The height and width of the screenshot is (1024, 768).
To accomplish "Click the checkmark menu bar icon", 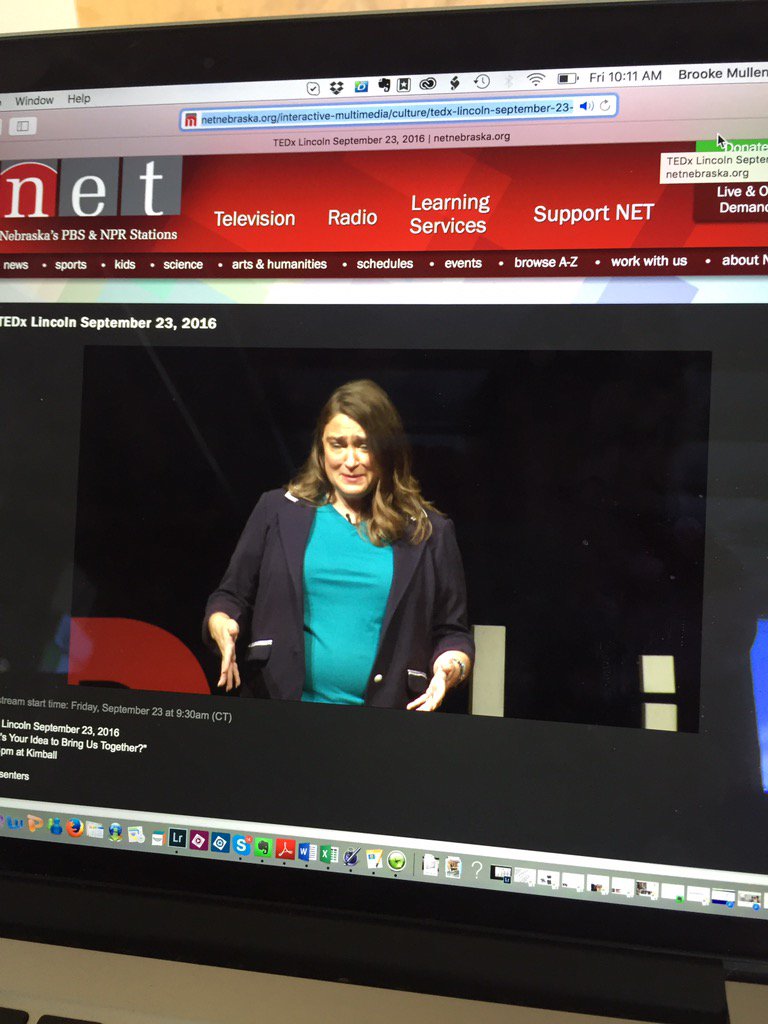I will pos(313,88).
